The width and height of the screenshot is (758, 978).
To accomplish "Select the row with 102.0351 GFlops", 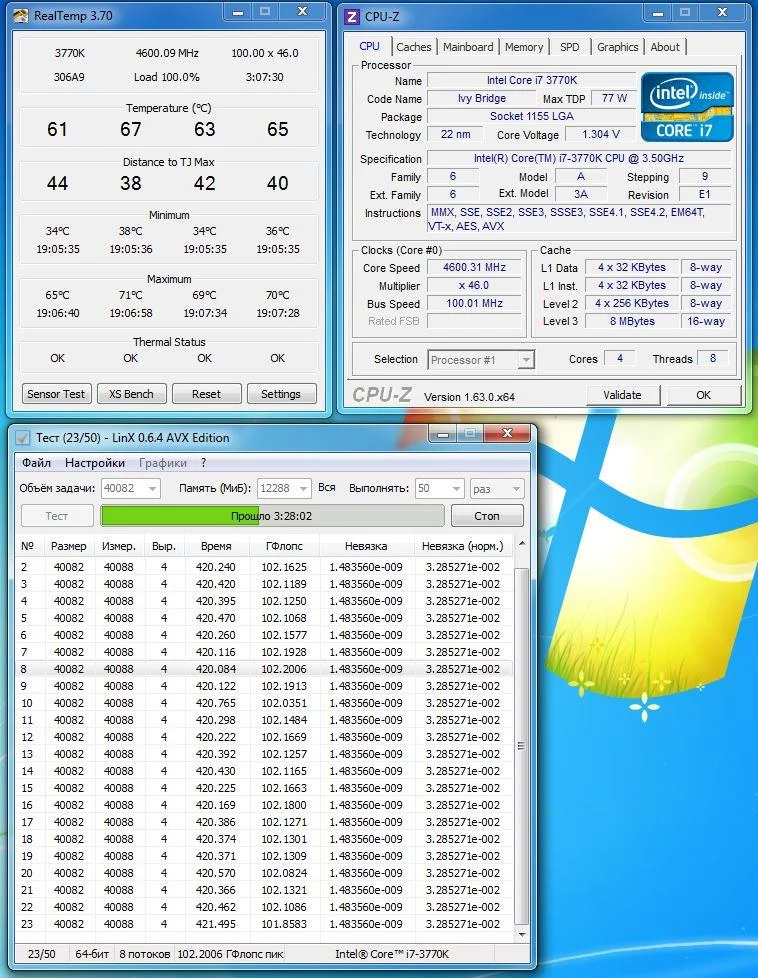I will click(x=265, y=703).
